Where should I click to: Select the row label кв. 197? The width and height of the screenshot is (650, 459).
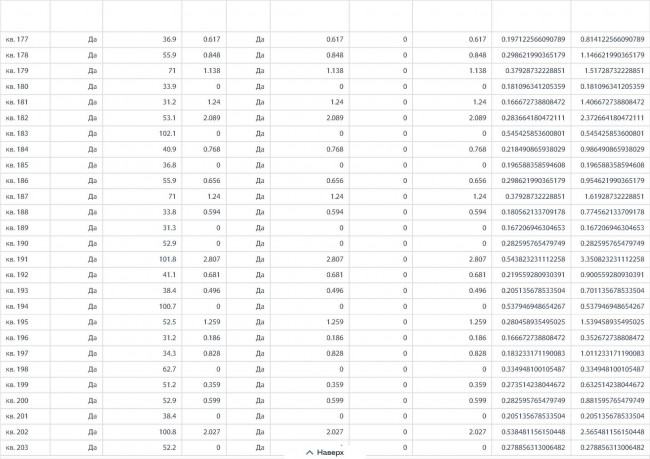(17, 353)
